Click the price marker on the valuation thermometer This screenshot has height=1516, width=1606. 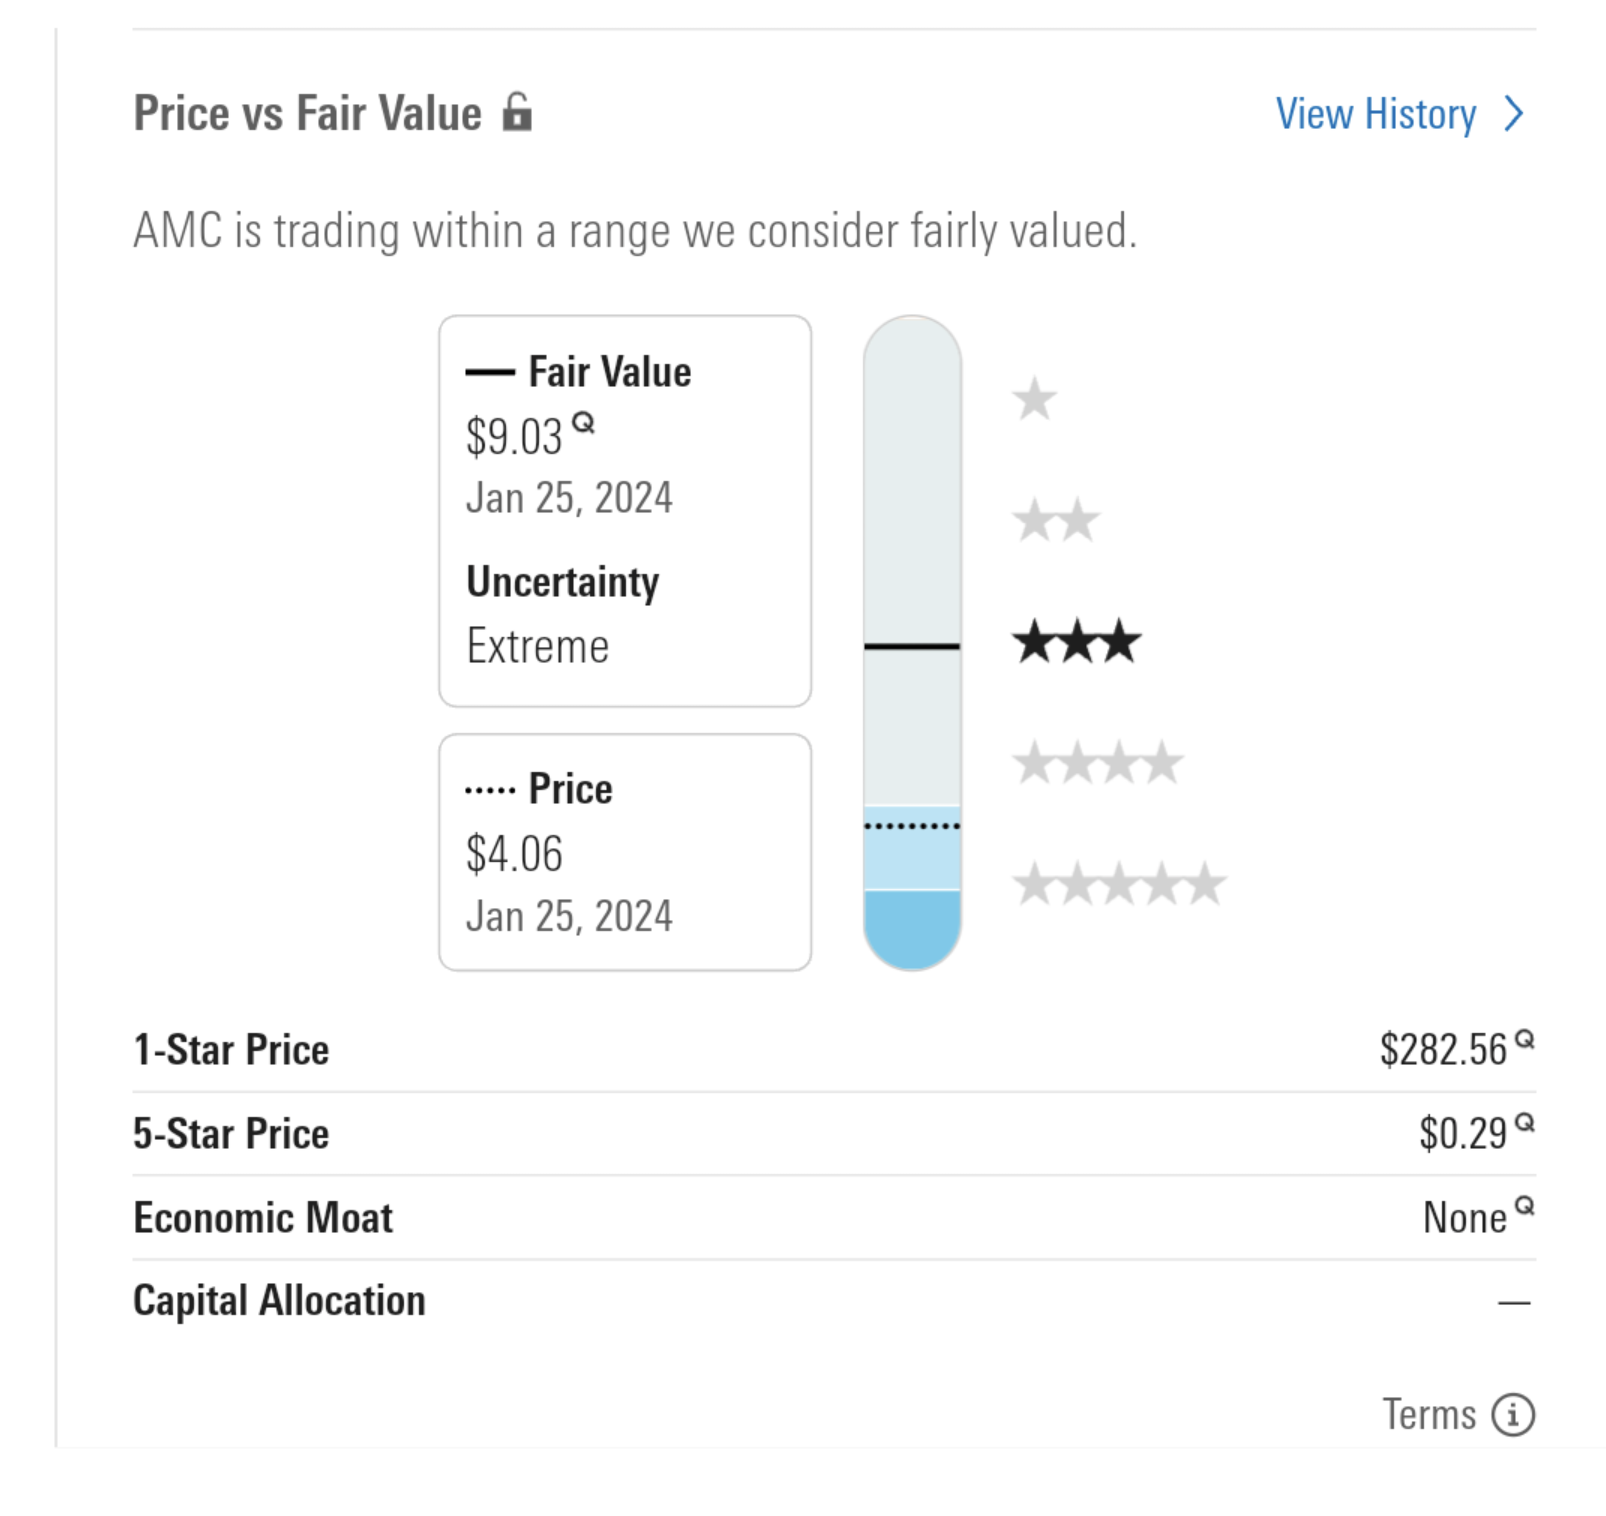(910, 824)
